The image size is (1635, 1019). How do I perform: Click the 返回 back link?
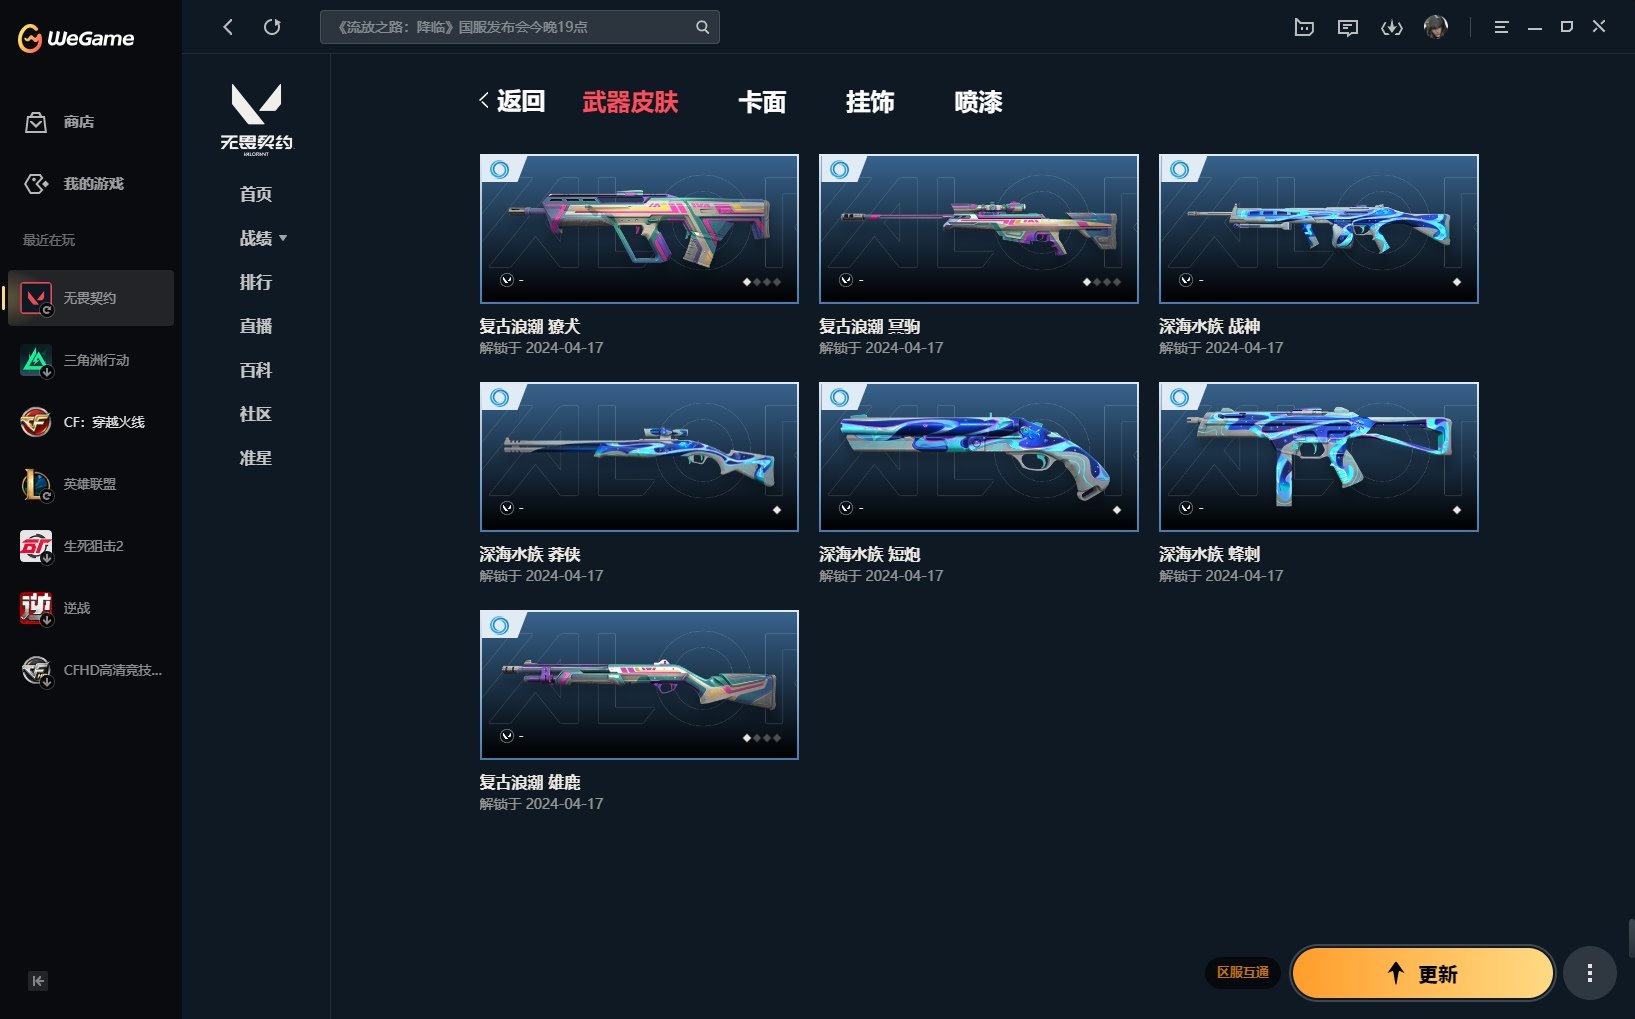coord(512,101)
